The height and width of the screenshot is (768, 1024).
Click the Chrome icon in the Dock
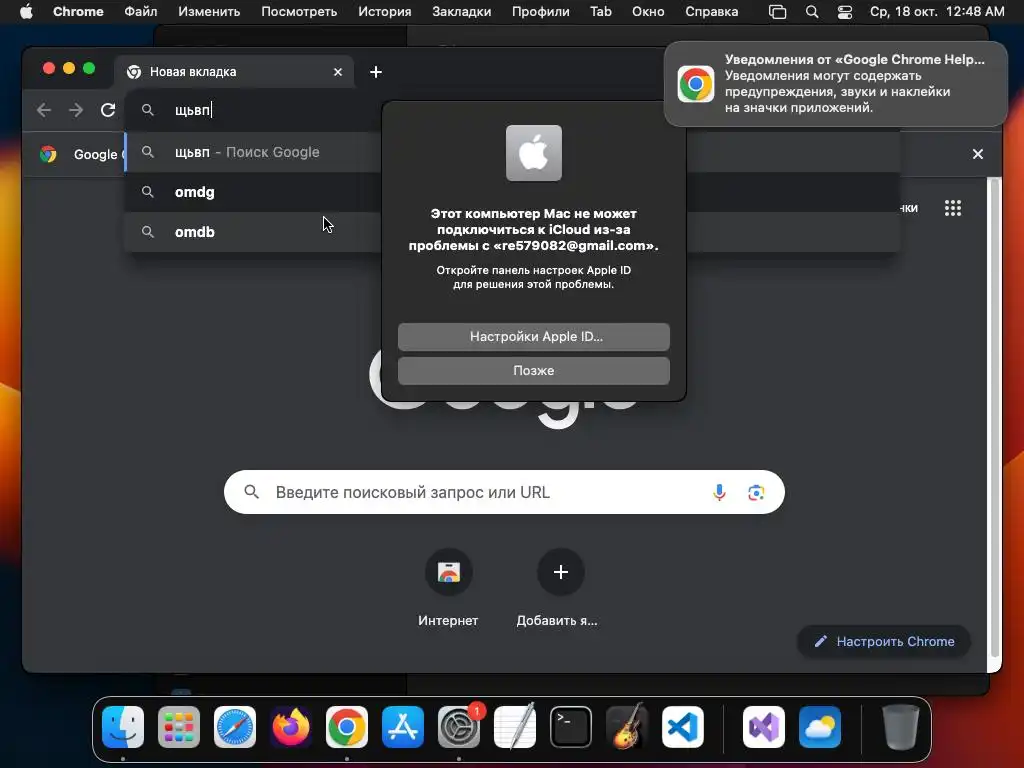click(347, 727)
